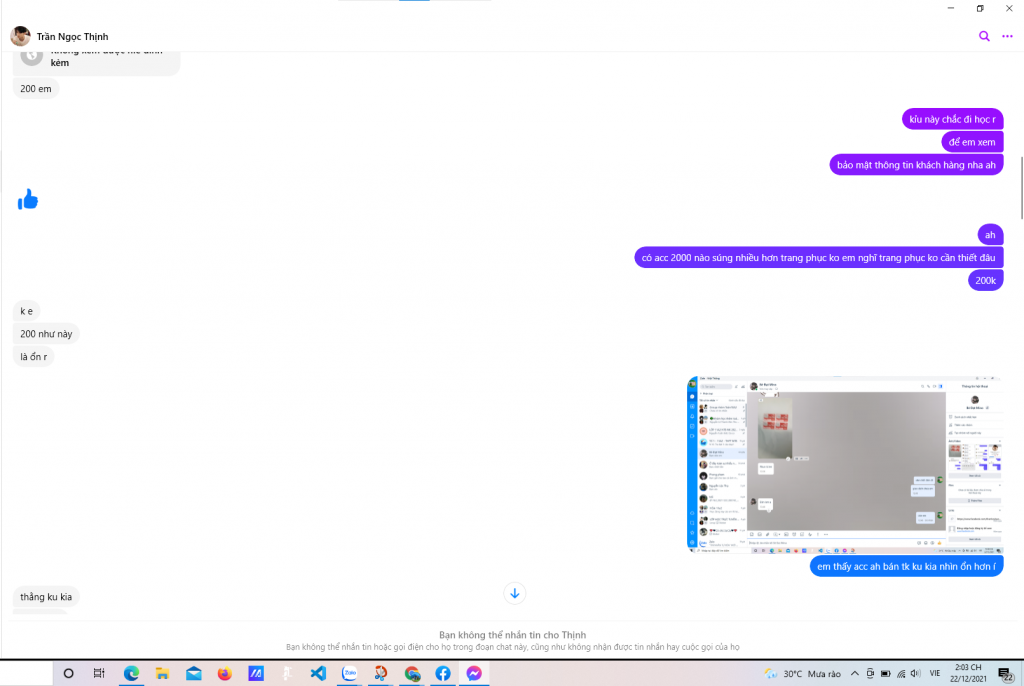Switch to Zalo from taskbar

pos(349,673)
